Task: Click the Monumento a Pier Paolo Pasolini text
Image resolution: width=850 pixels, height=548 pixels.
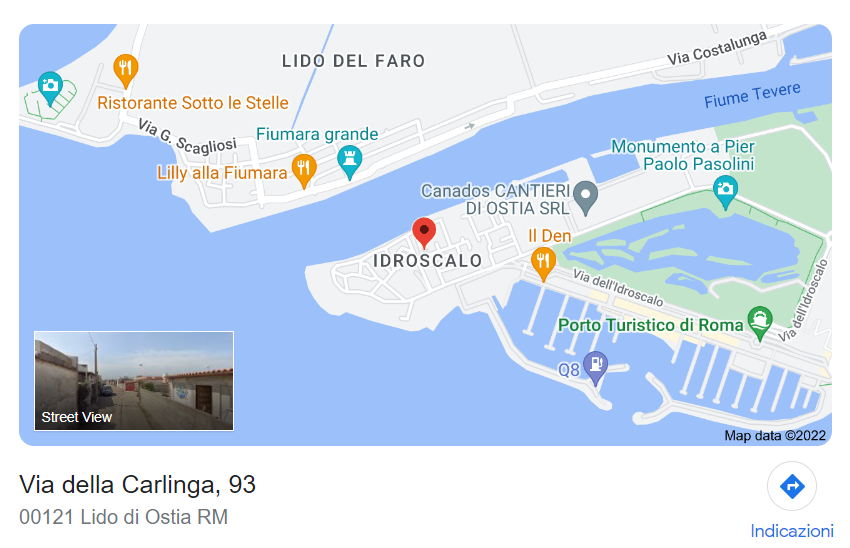Action: tap(683, 155)
